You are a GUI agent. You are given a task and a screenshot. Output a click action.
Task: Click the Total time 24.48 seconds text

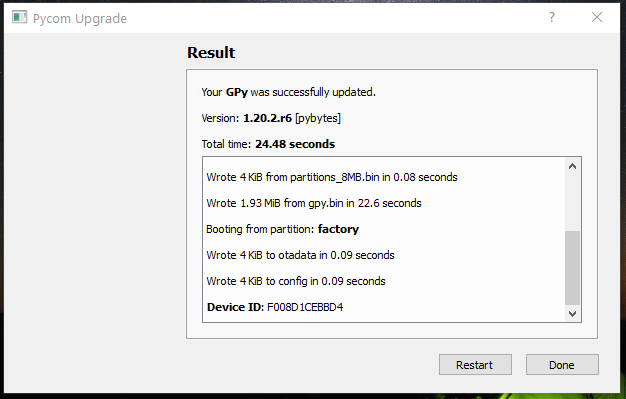[x=268, y=144]
